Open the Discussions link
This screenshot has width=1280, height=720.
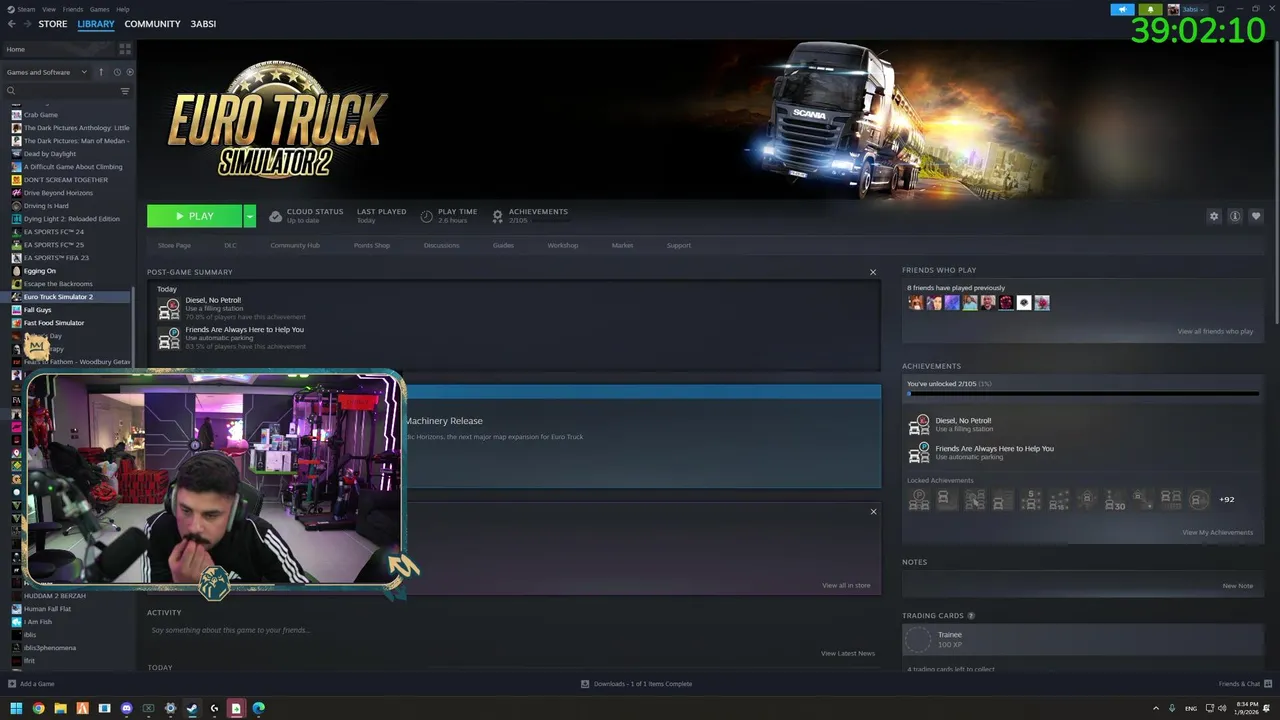click(441, 245)
